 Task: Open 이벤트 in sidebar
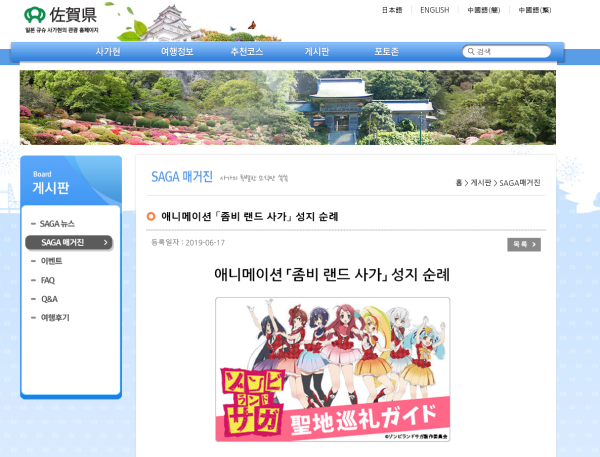click(x=51, y=261)
